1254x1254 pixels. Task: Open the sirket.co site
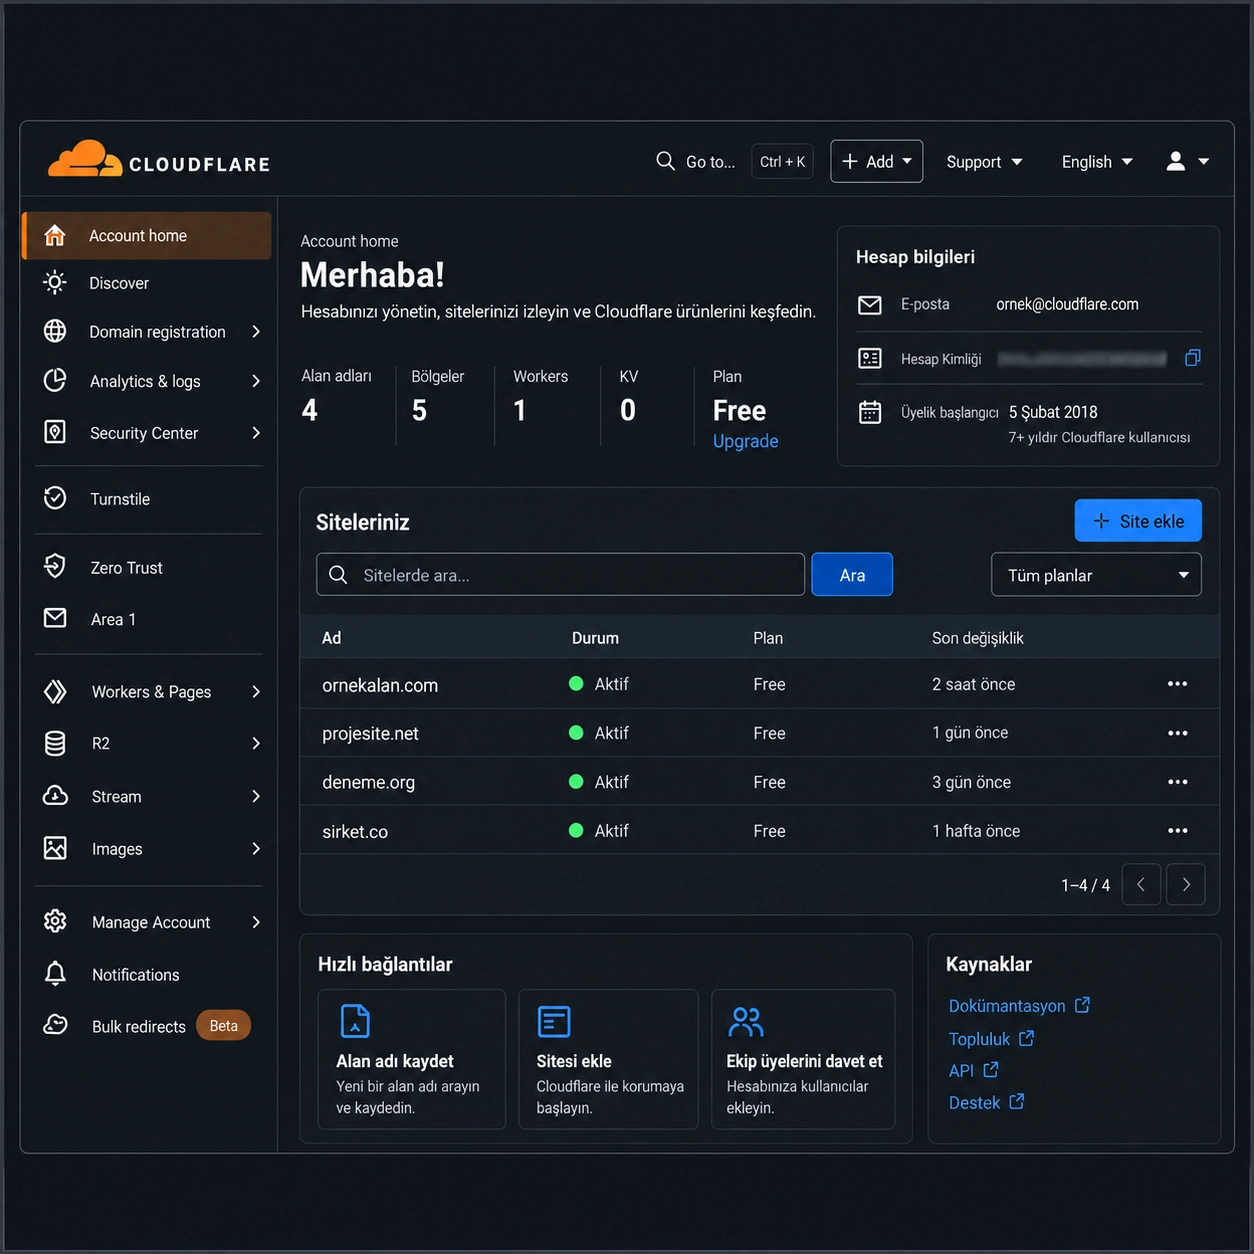click(x=355, y=831)
